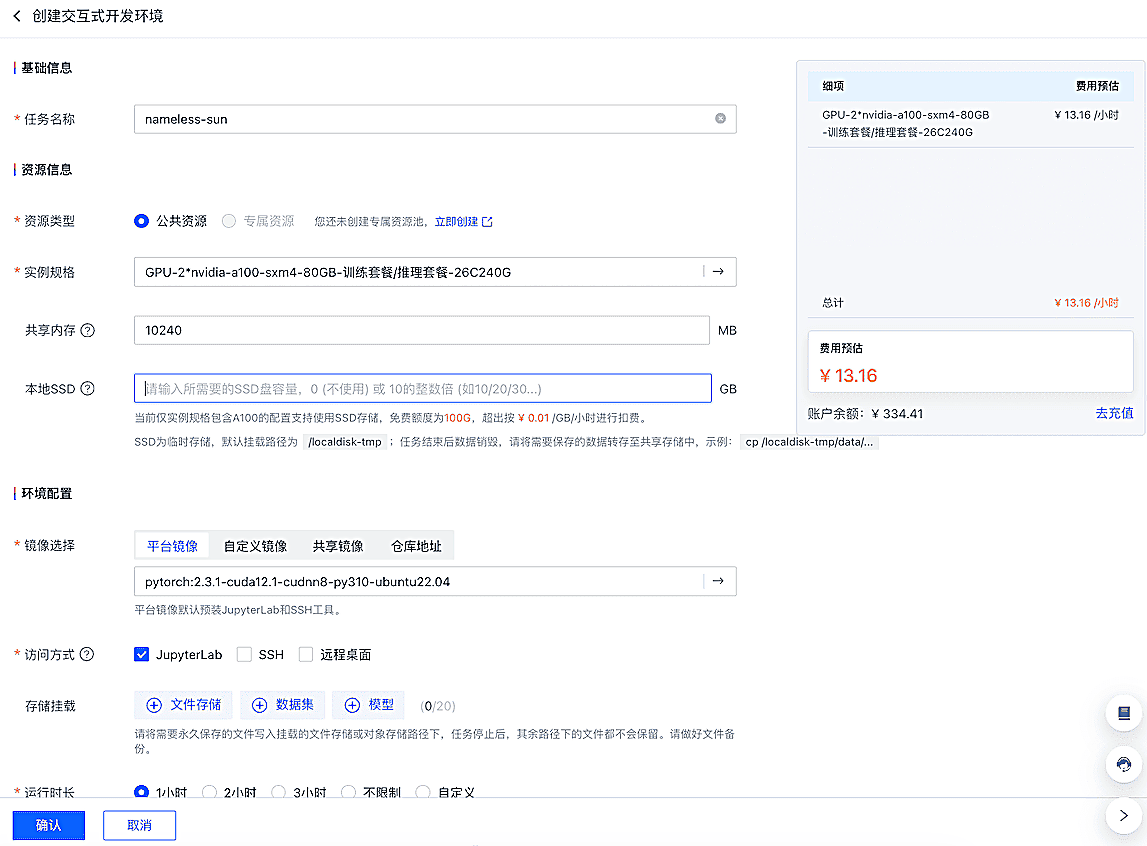This screenshot has height=846, width=1147.
Task: Switch to 自定义镜像 tab
Action: (255, 545)
